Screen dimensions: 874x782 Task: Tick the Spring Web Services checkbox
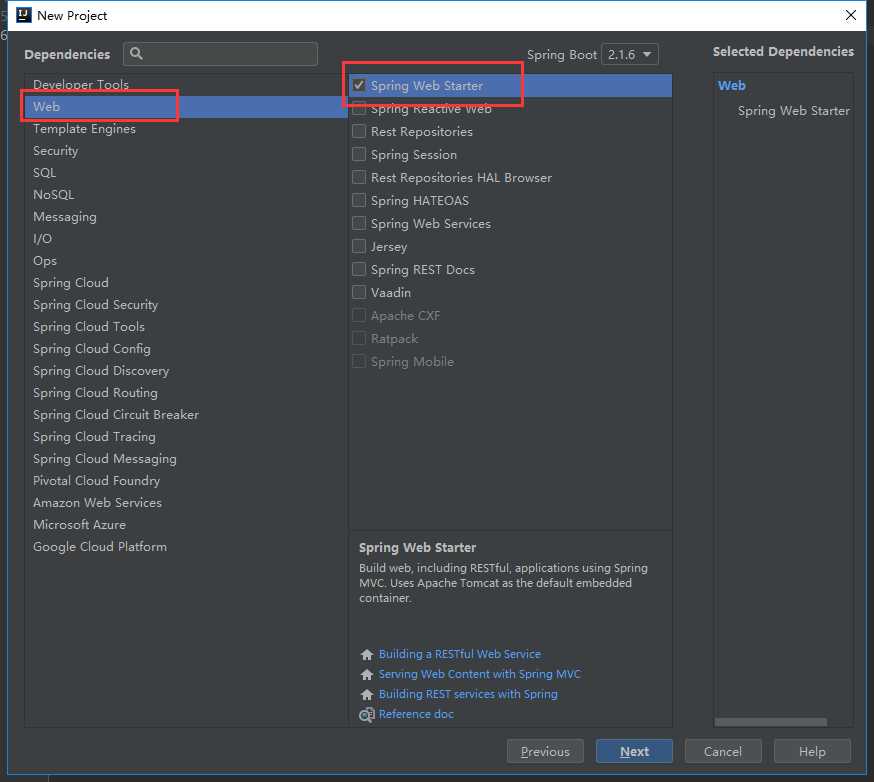(359, 224)
